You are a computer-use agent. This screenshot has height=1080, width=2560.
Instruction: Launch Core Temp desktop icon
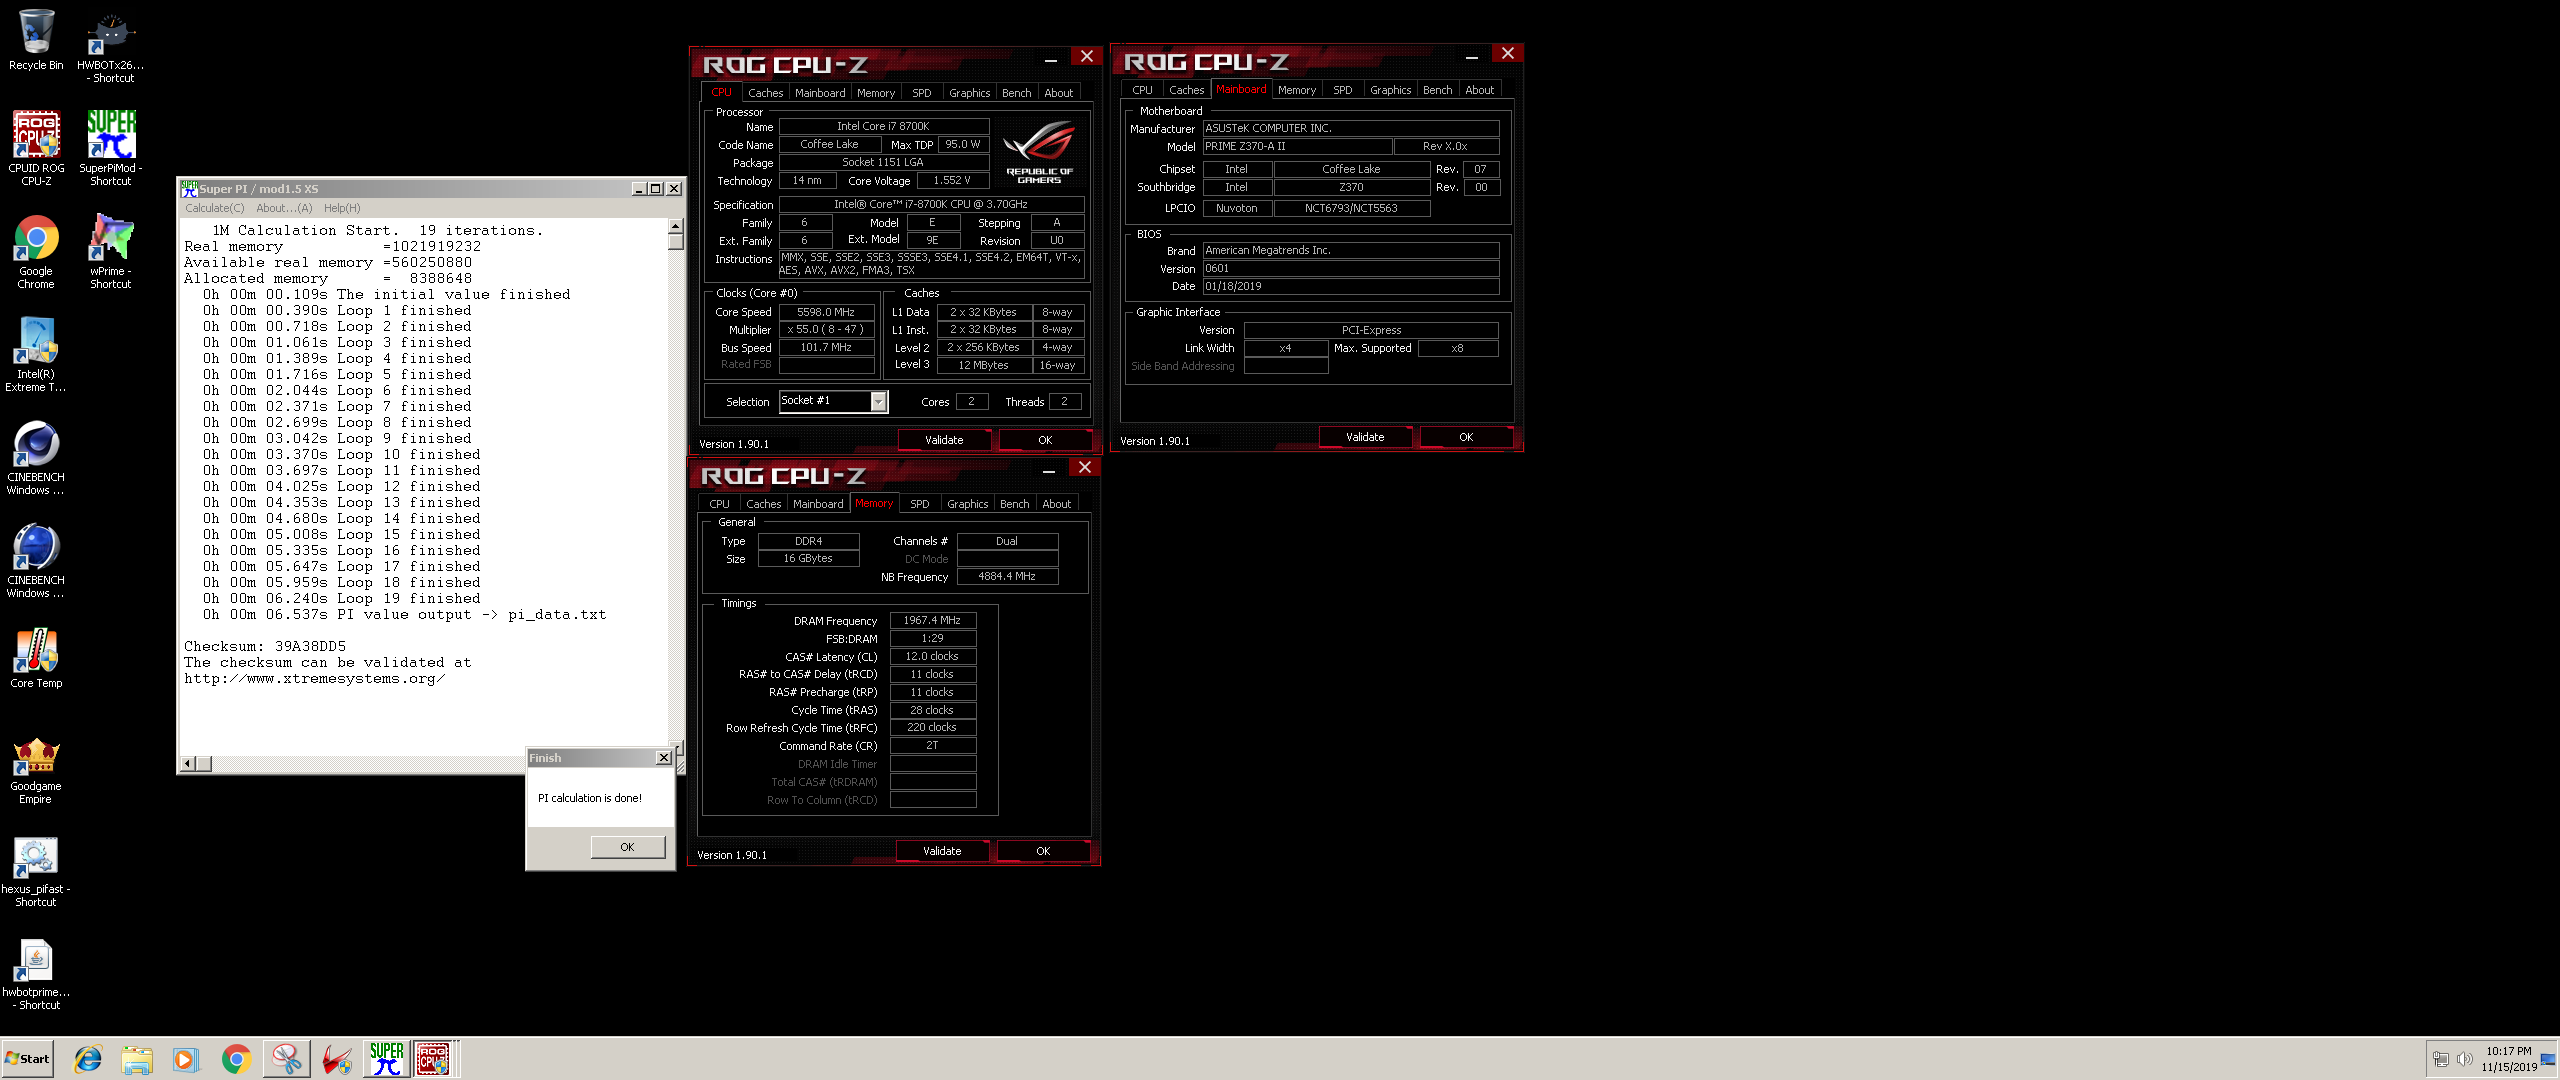[36, 658]
